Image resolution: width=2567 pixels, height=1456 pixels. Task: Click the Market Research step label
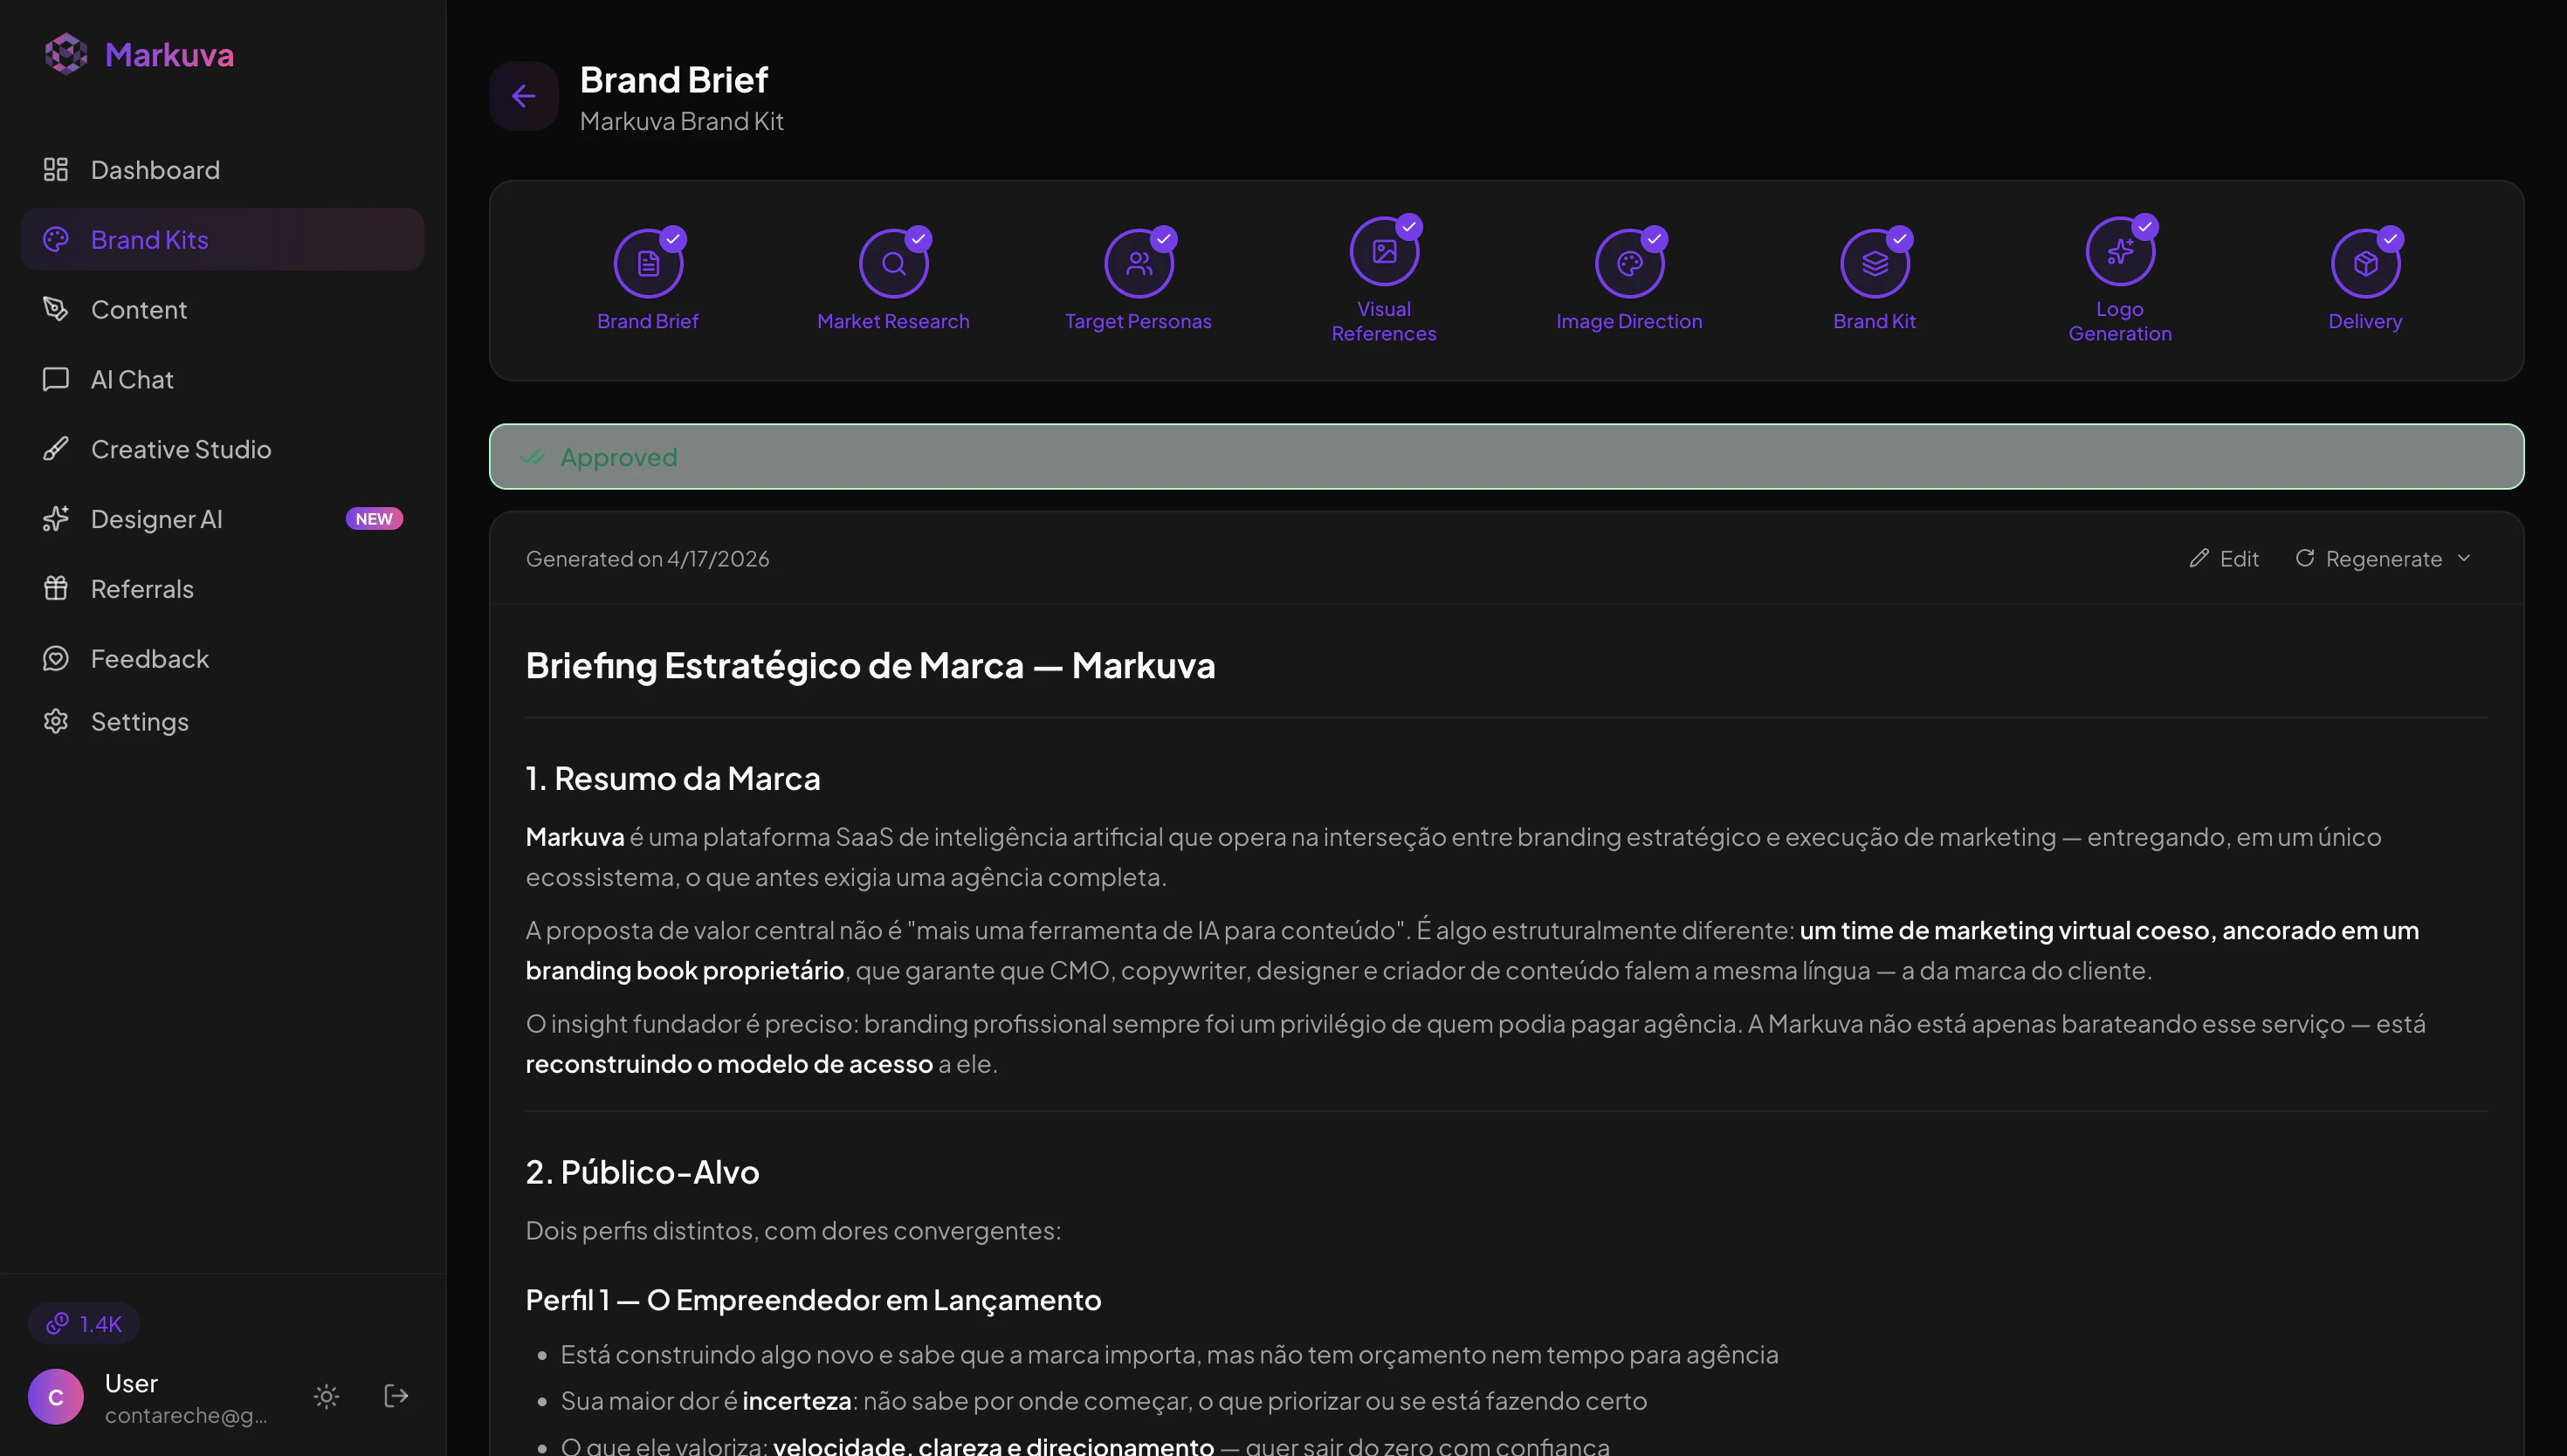click(893, 321)
